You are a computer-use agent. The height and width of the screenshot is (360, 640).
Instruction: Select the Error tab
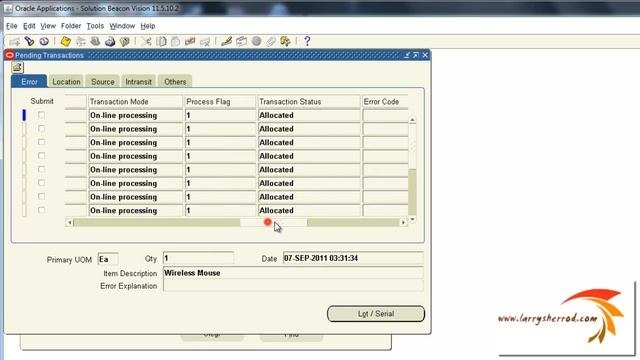click(x=29, y=82)
